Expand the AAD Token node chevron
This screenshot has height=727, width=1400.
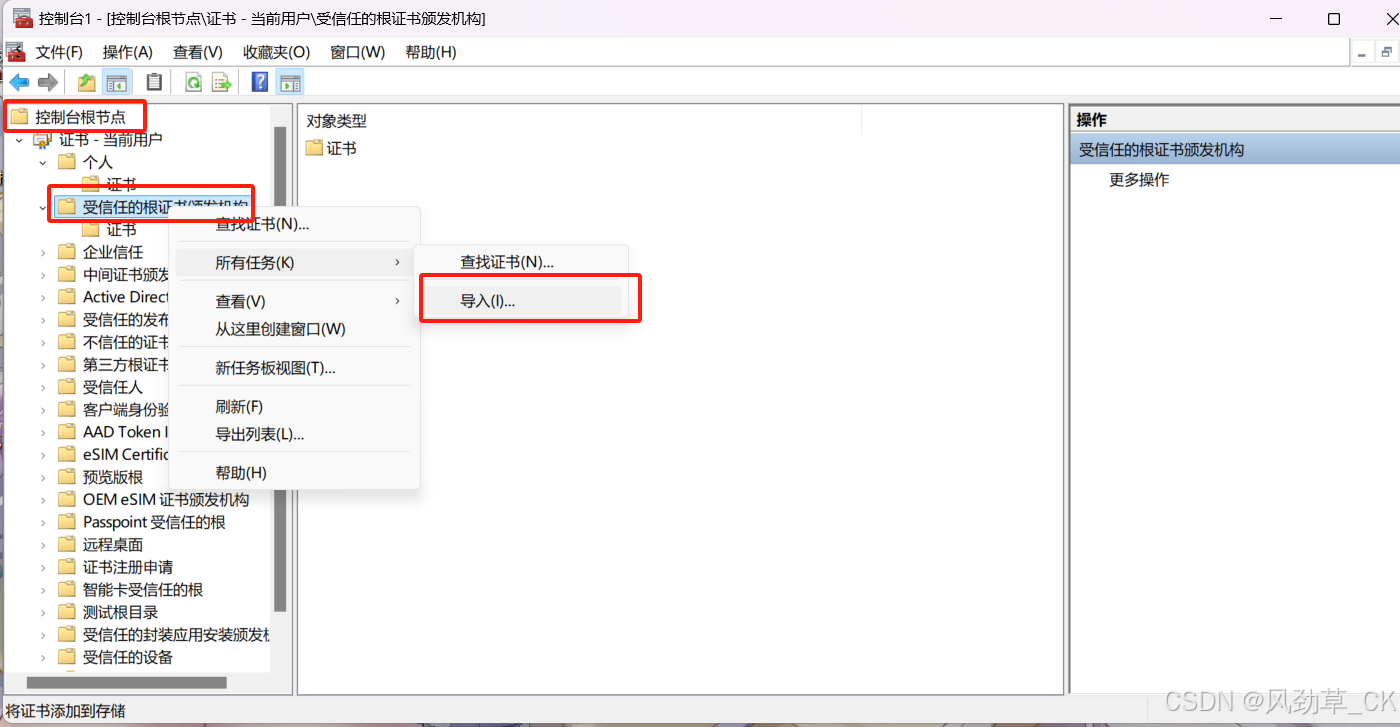43,432
